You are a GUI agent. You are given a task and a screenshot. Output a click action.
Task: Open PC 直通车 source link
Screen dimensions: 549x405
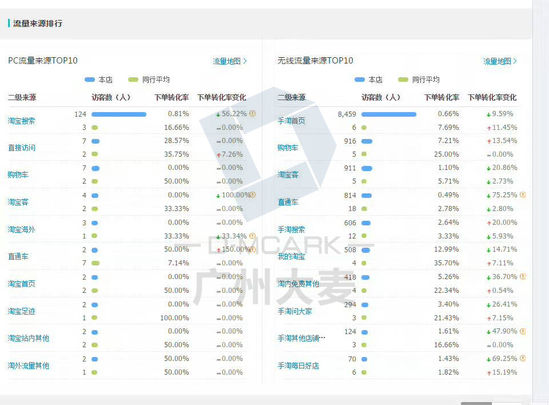point(18,257)
